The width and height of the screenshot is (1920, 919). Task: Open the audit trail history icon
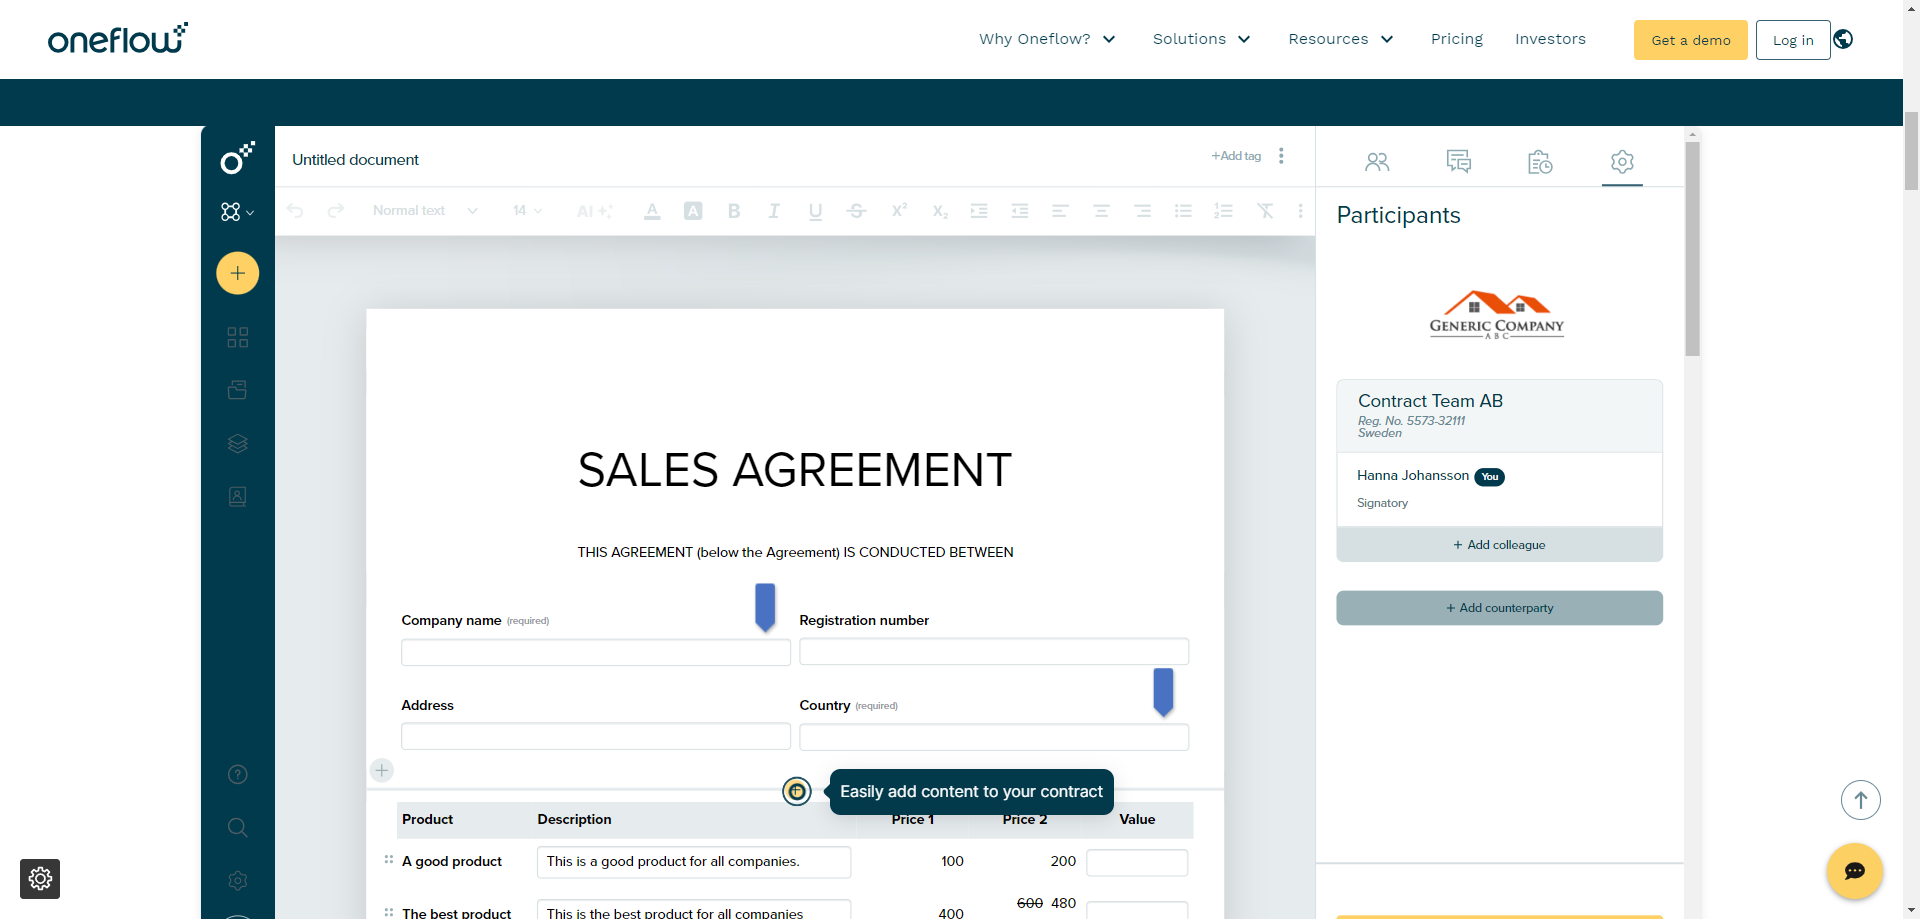pos(1540,162)
